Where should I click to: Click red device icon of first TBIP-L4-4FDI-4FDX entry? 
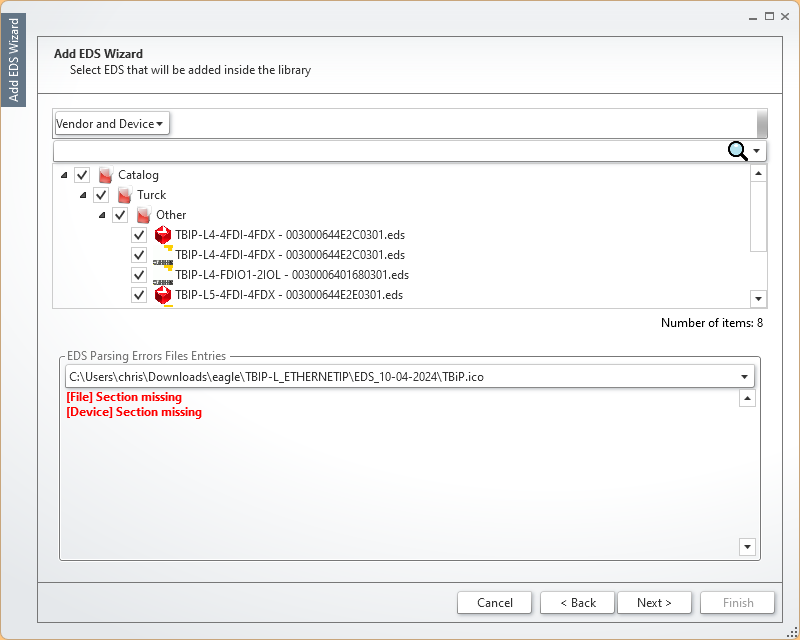pyautogui.click(x=163, y=235)
